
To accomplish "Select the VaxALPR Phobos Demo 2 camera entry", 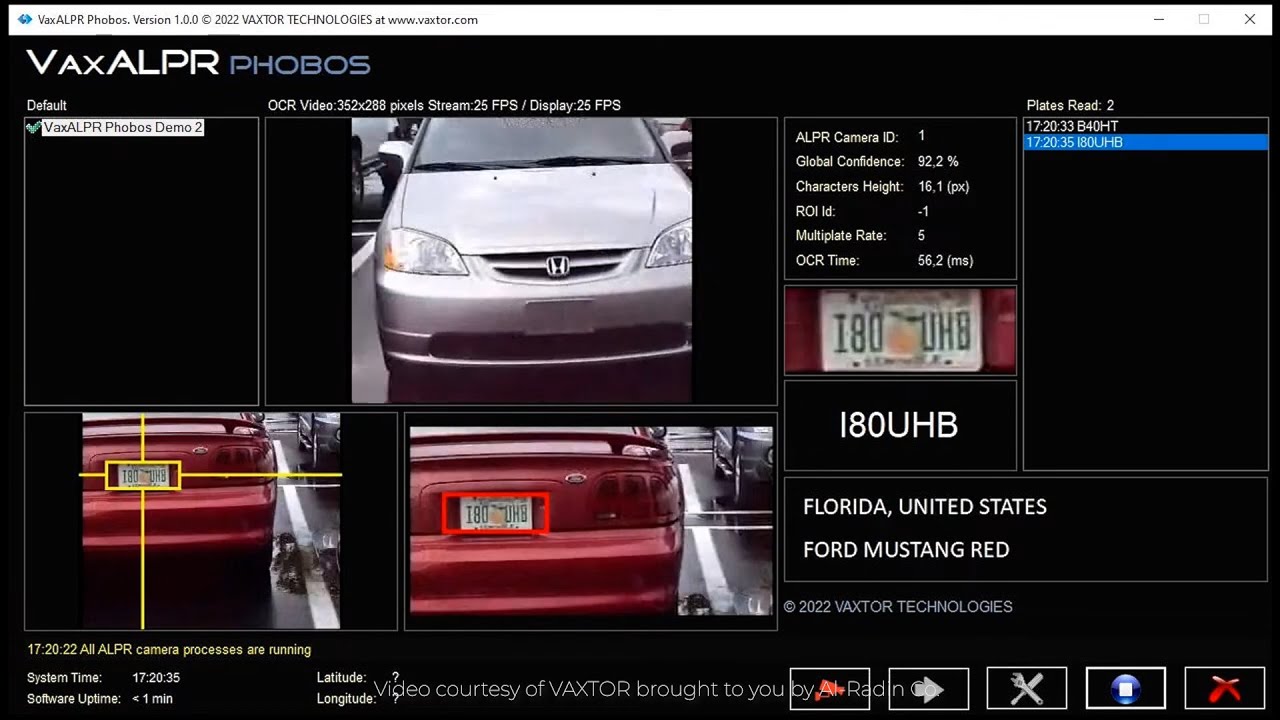I will [123, 128].
